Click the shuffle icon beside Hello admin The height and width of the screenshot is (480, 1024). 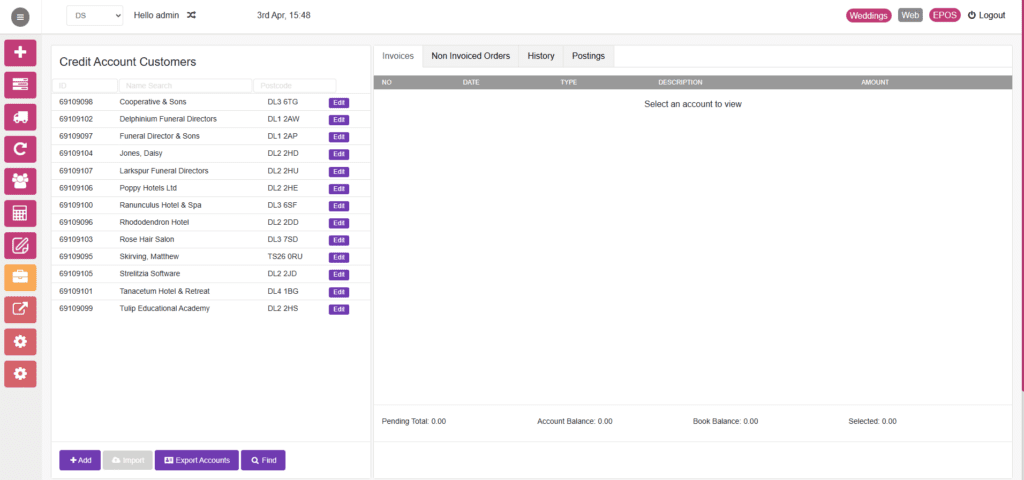(x=191, y=15)
